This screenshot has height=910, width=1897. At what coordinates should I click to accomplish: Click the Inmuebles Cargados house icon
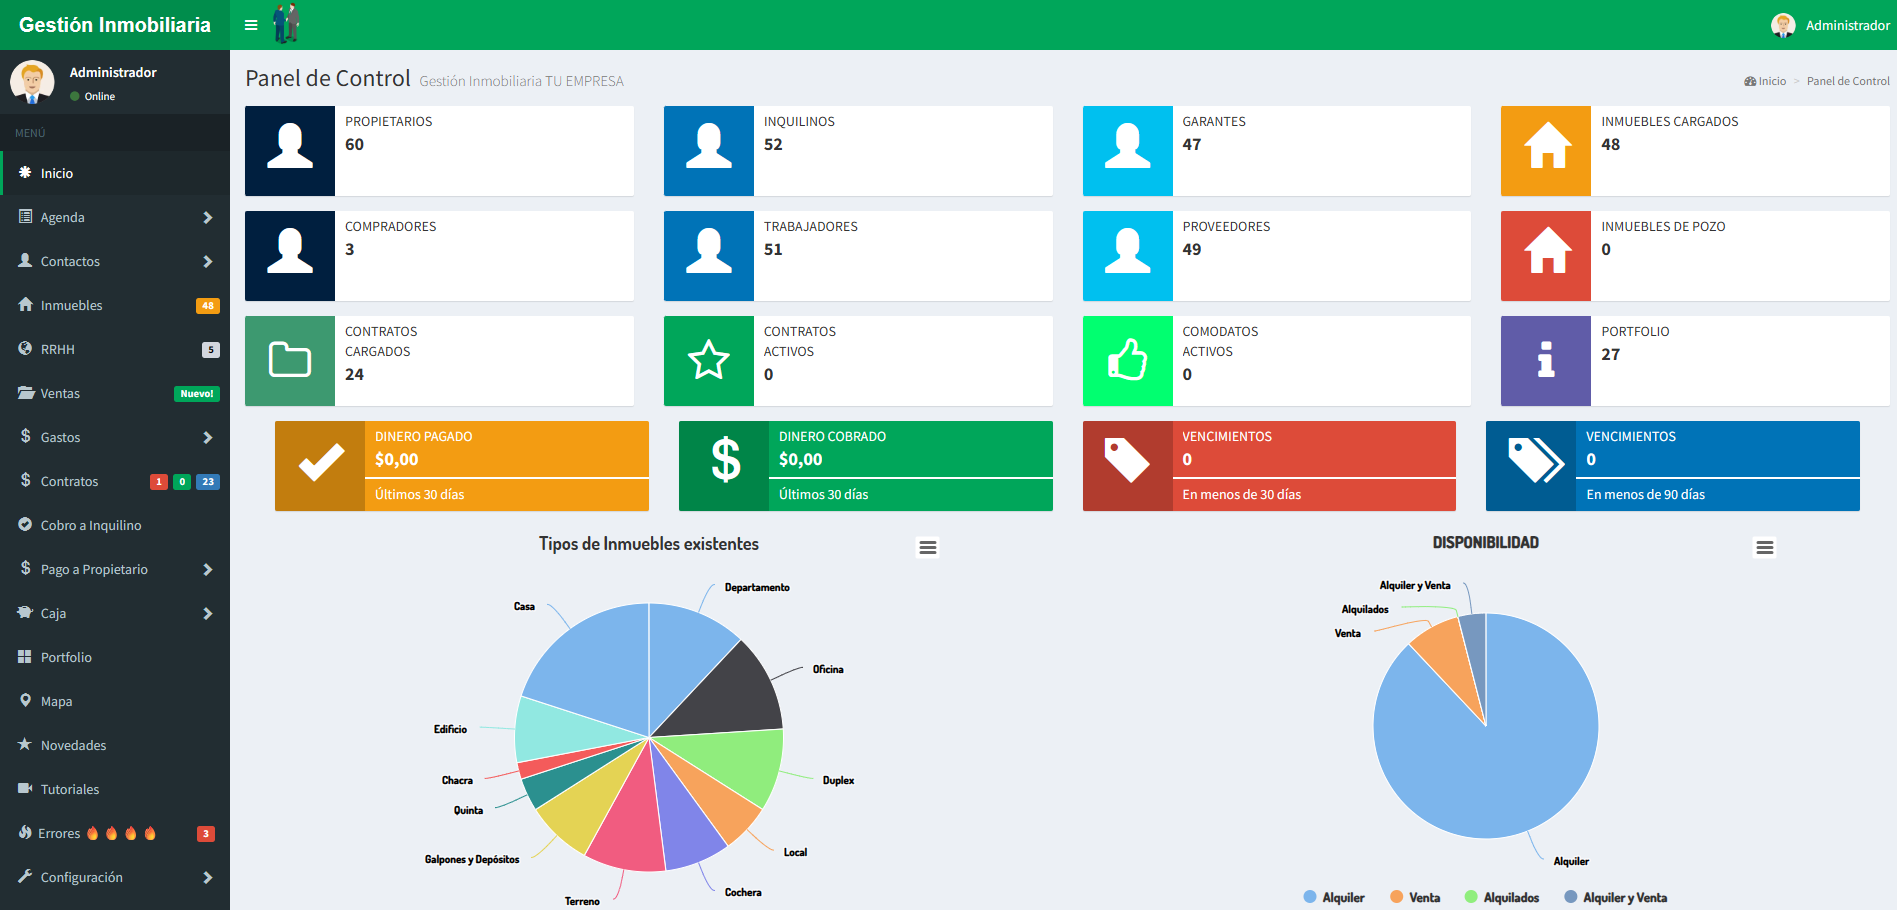[1546, 151]
